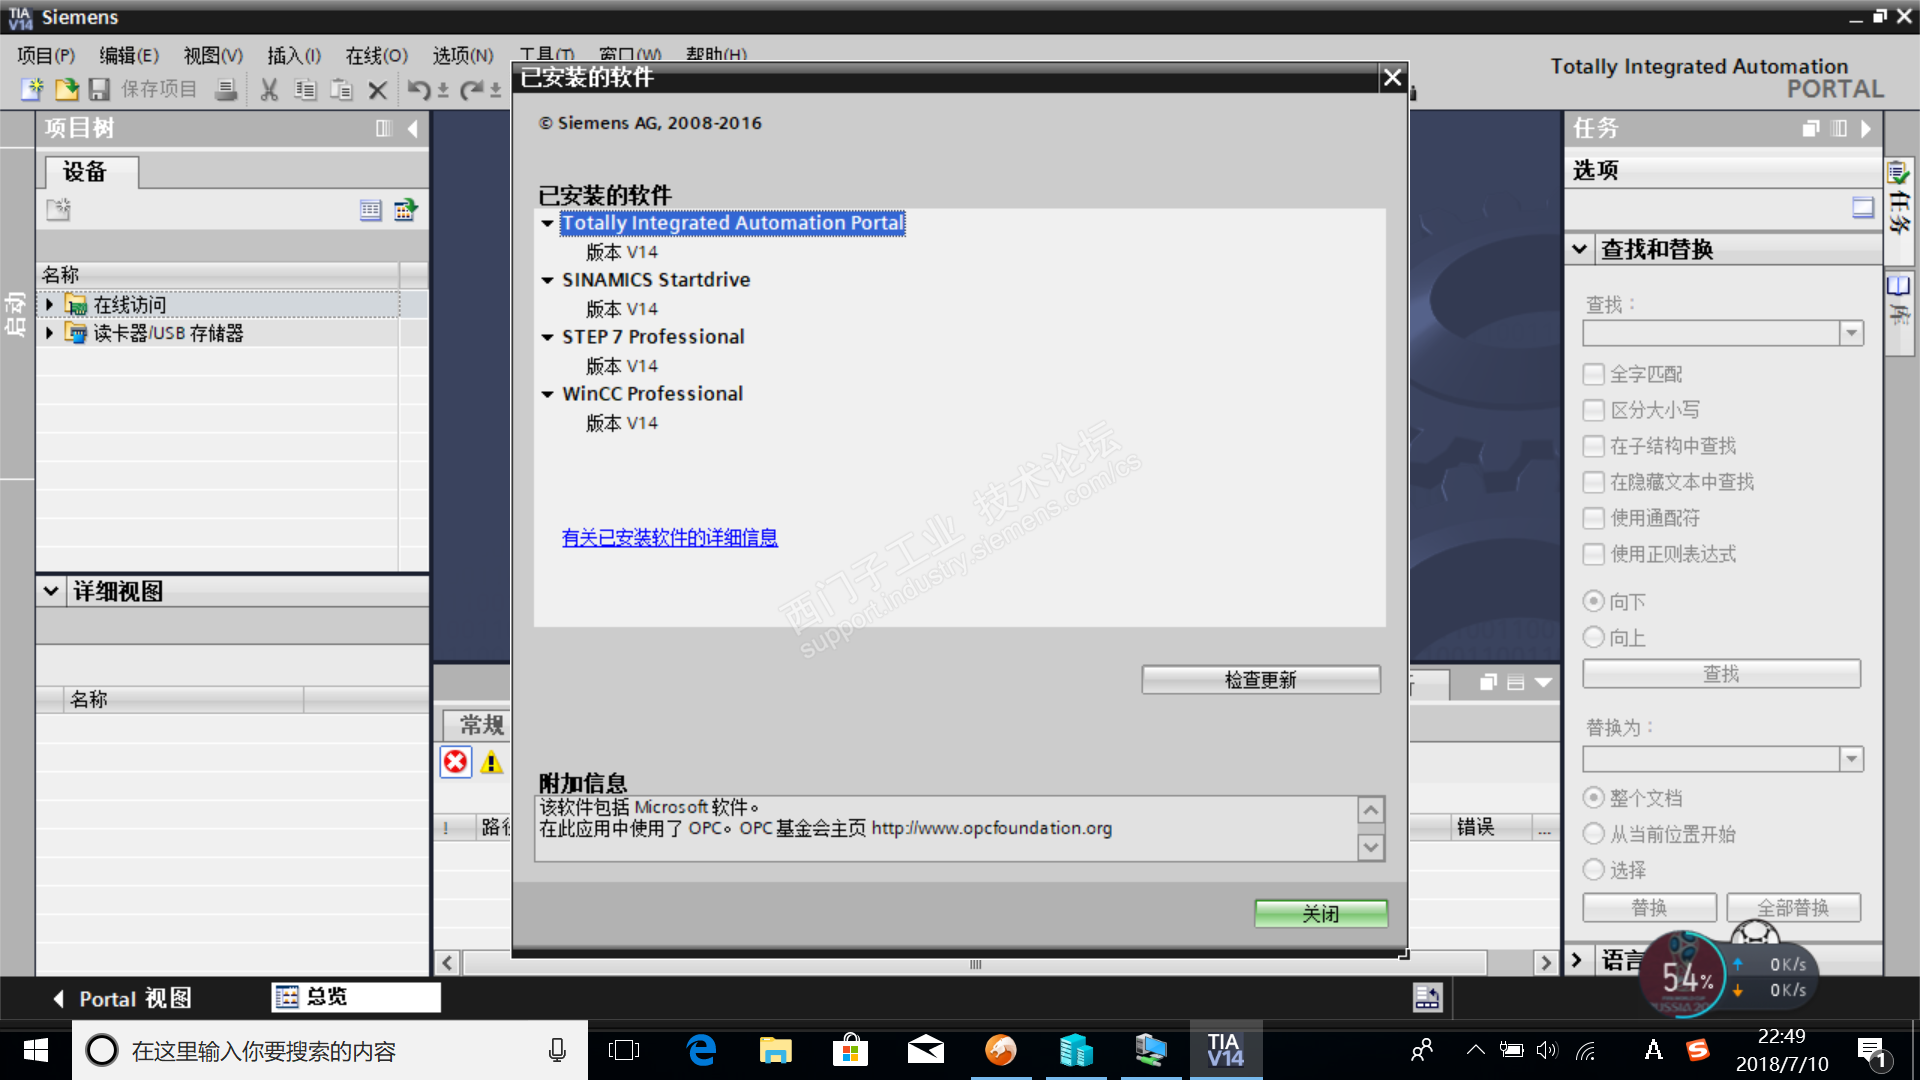Click the yellow warning filter icon

click(491, 762)
